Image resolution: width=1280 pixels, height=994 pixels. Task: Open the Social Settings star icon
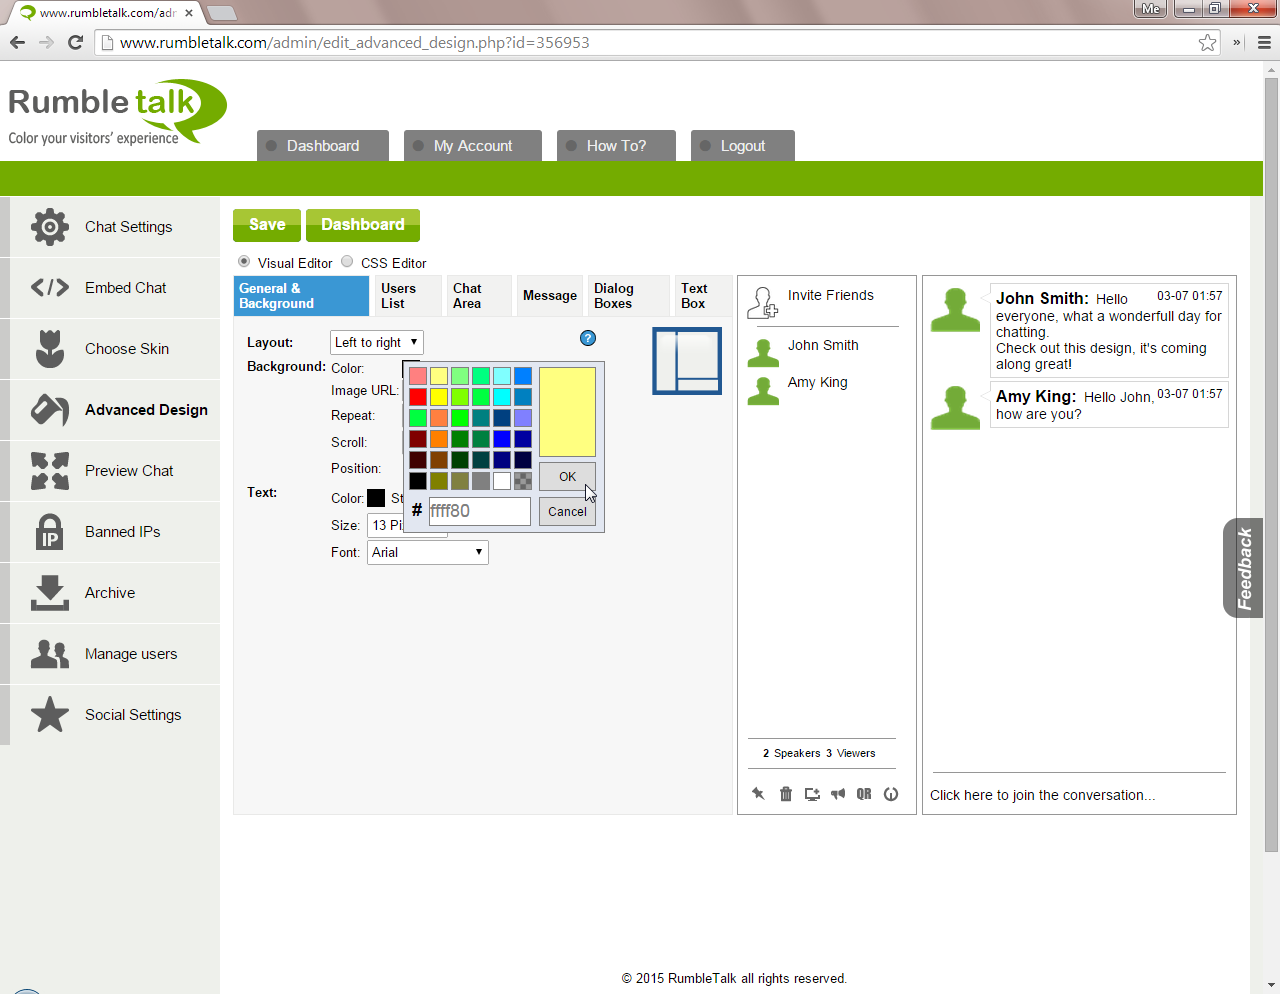click(50, 715)
